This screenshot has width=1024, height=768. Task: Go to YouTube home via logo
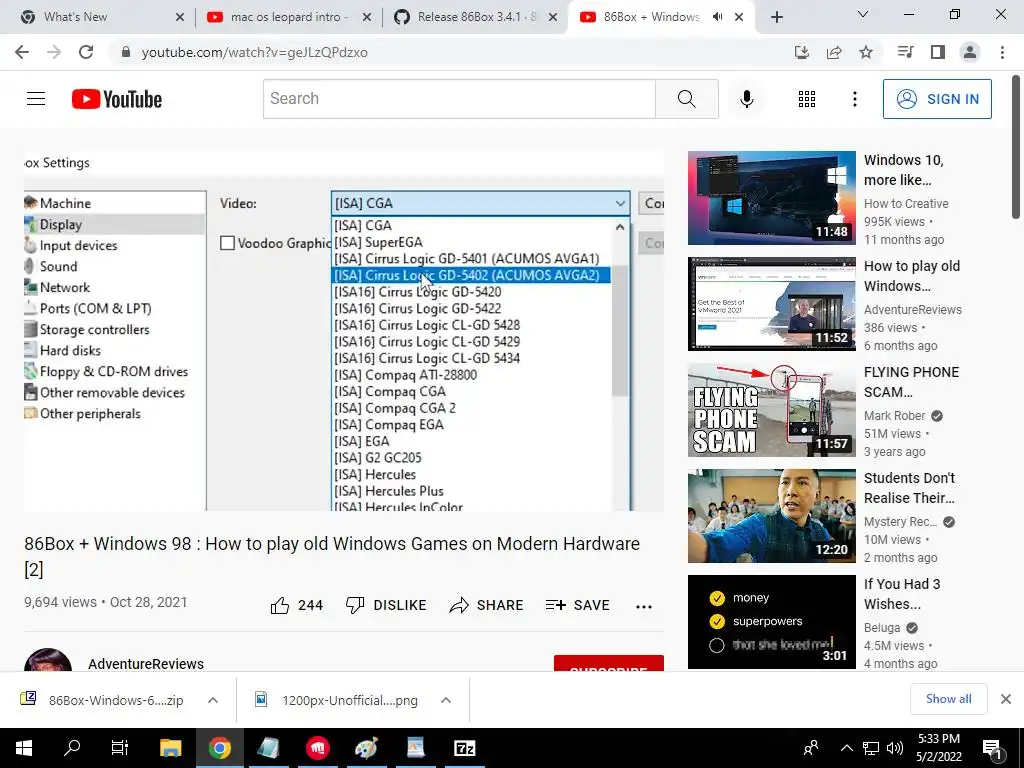point(117,99)
